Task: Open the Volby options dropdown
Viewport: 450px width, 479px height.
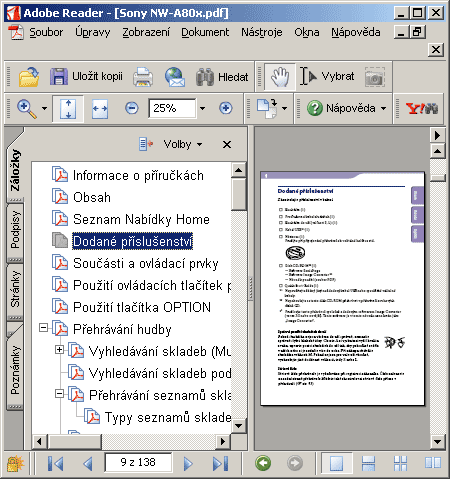Action: coord(183,144)
